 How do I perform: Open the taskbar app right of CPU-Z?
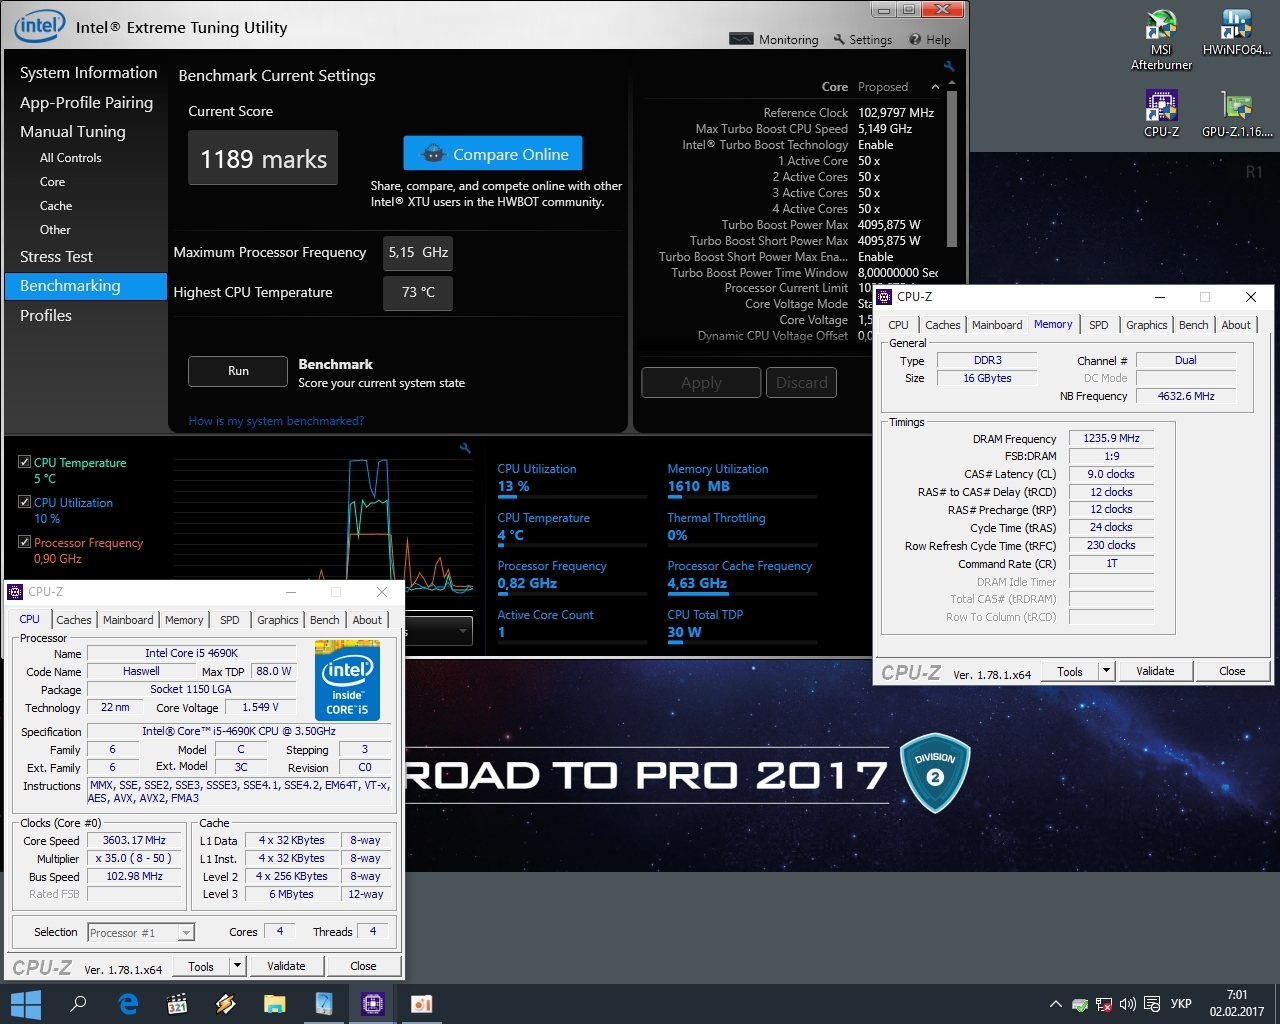[x=422, y=1004]
